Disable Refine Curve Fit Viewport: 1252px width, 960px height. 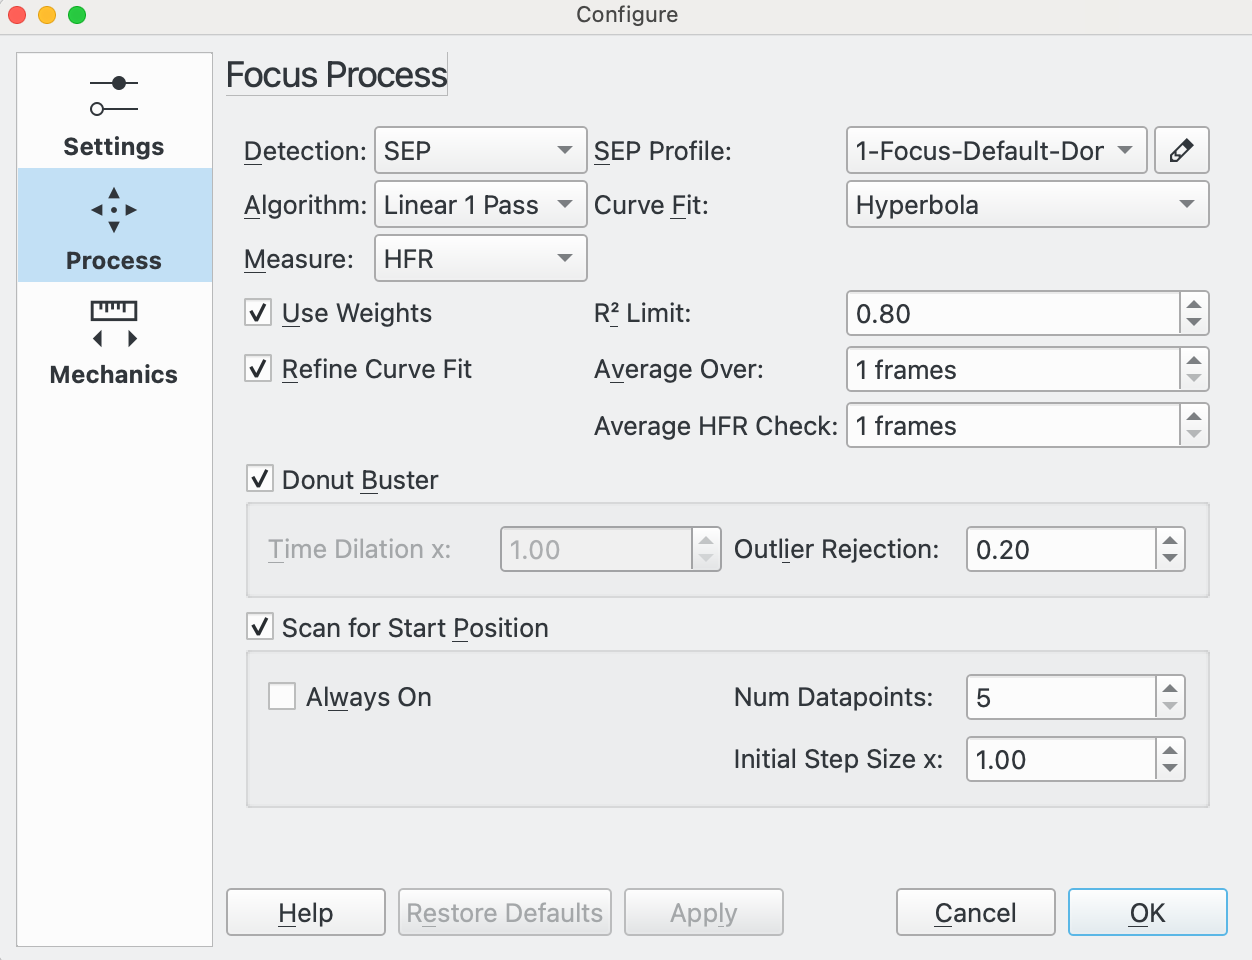pyautogui.click(x=258, y=369)
